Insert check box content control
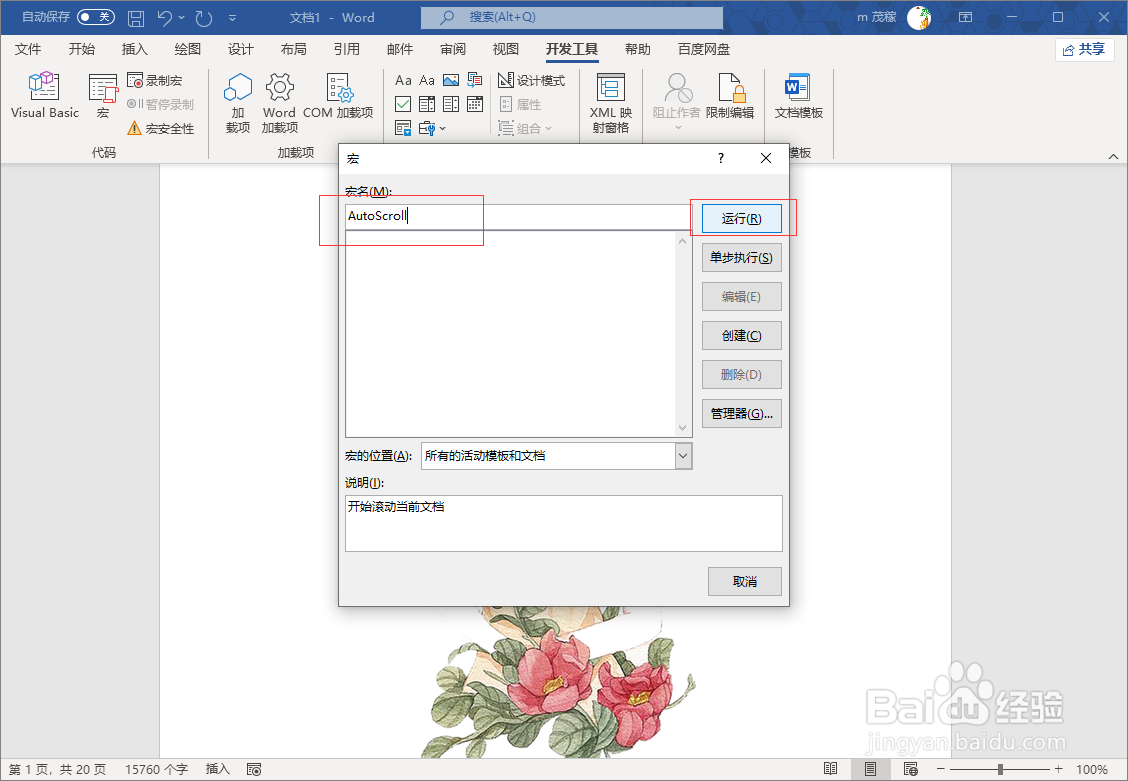Screen dimensions: 1128x781 (403, 104)
